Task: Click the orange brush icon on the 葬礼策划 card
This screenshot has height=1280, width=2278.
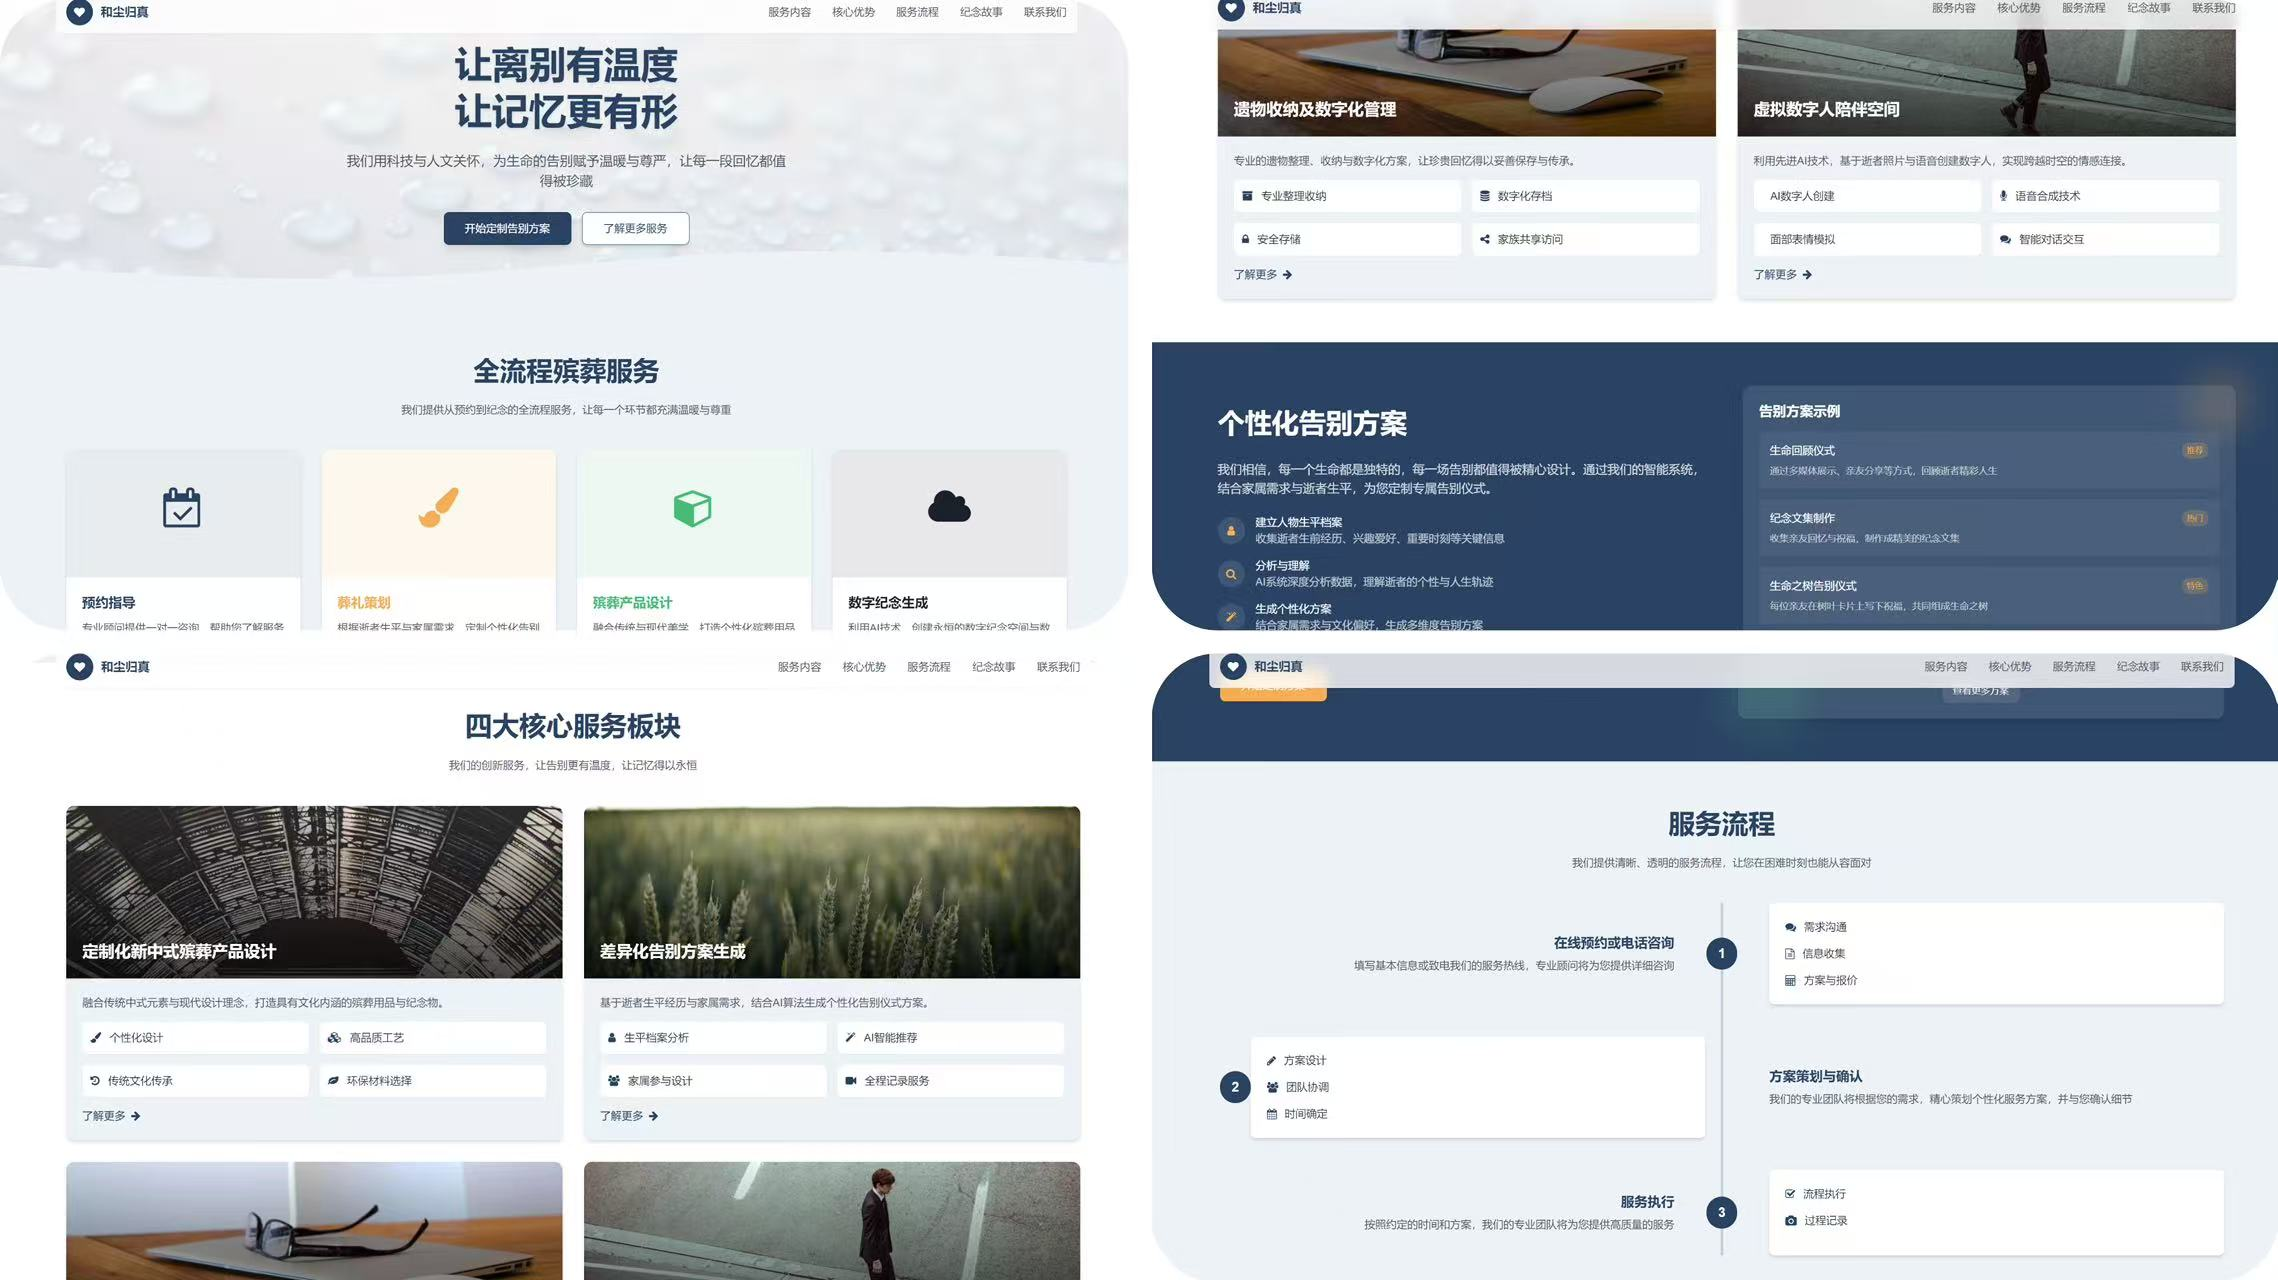Action: (x=438, y=508)
